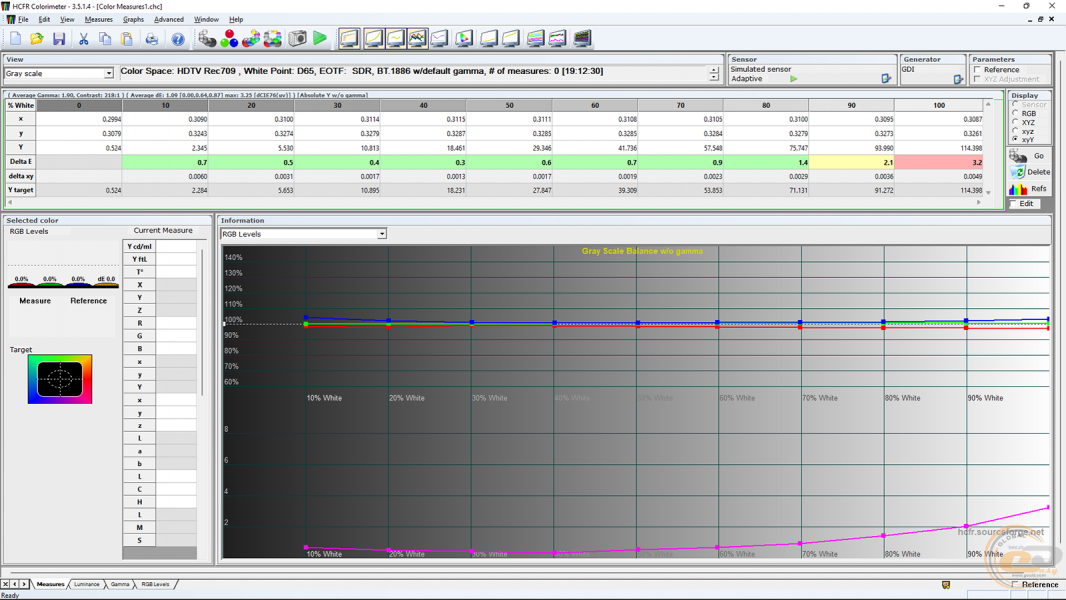Click the sensor configure icon in Sensor panel
The image size is (1066, 600).
point(886,79)
